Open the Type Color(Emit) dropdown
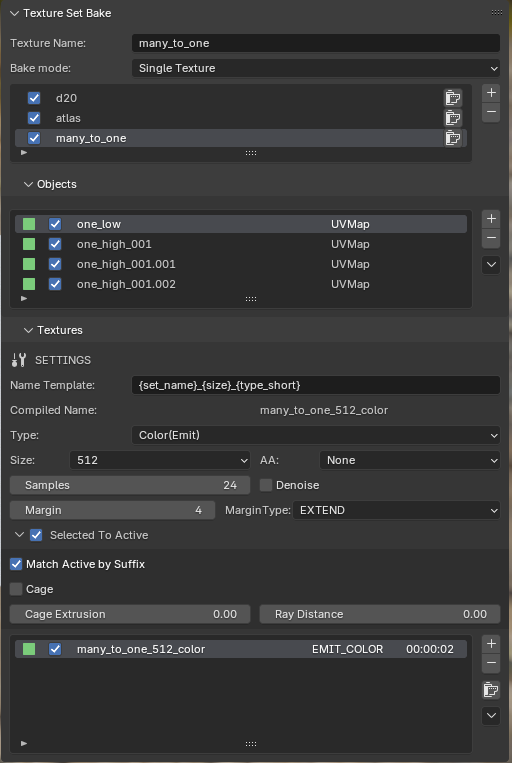The height and width of the screenshot is (763, 512). coord(316,435)
